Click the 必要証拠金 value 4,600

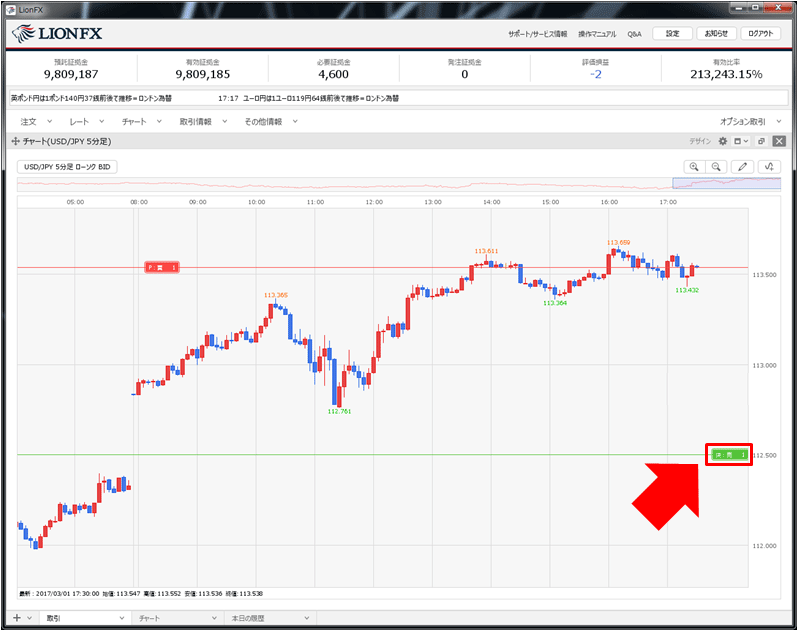[333, 74]
